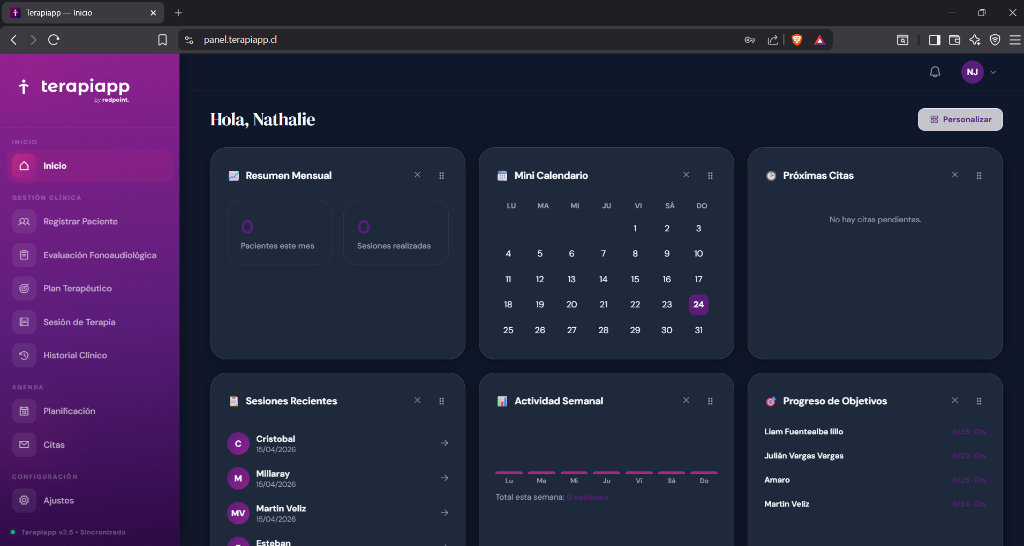Open Evaluación Fonoaudiológica section

tap(92, 255)
